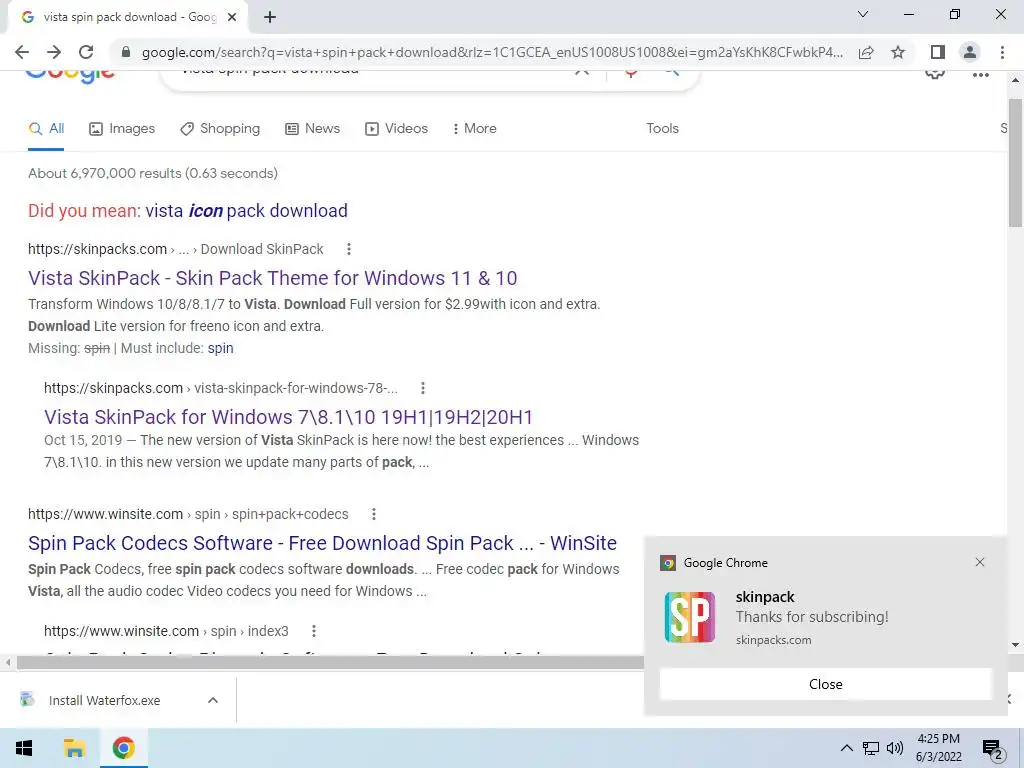Click scrollbar left arrow

click(x=8, y=663)
